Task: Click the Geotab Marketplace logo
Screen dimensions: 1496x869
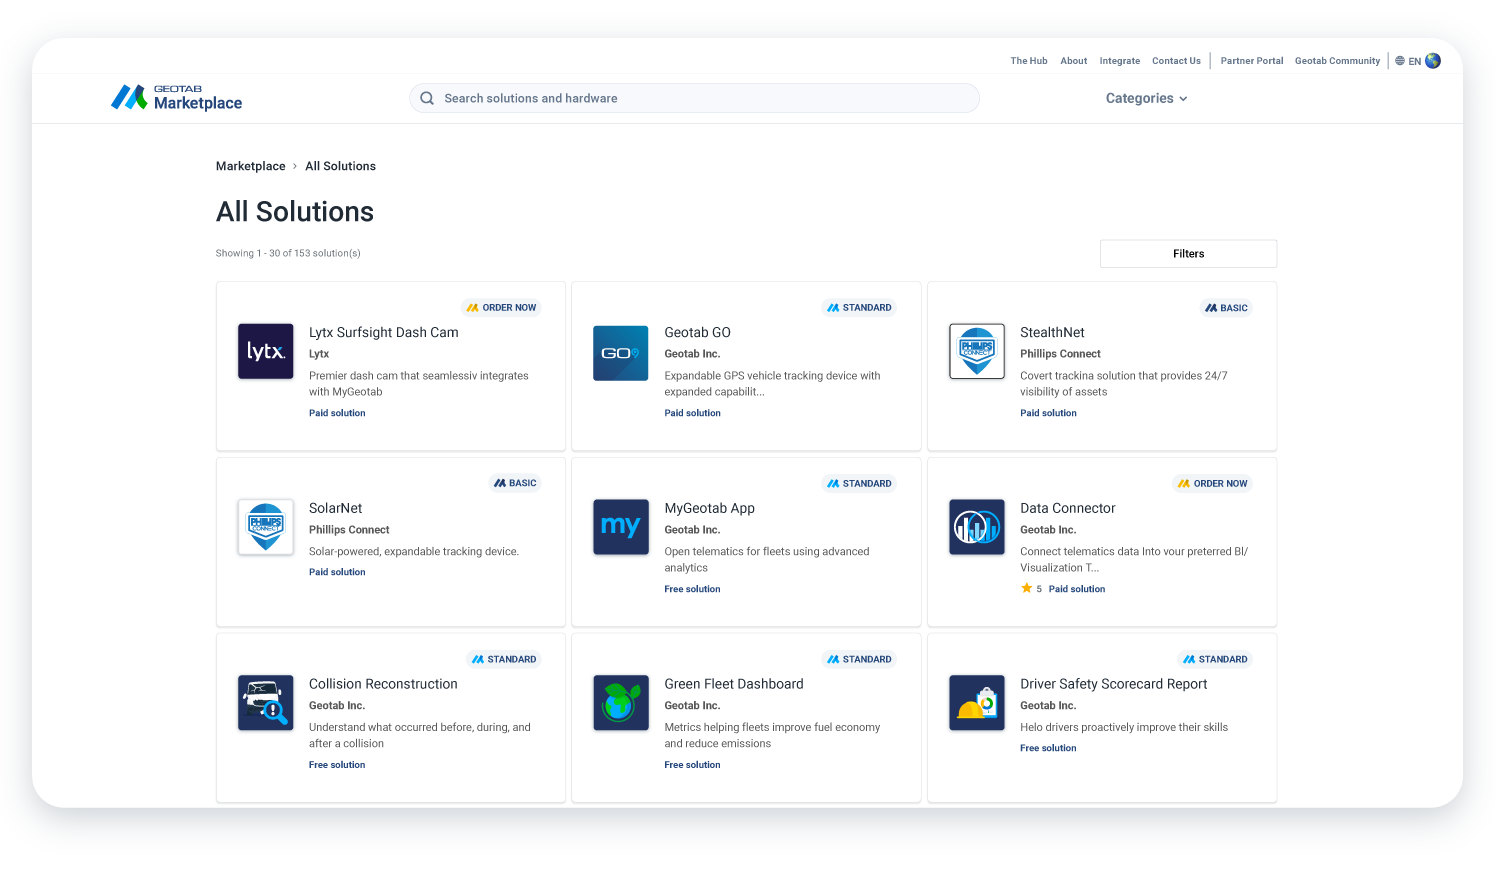Action: [176, 96]
